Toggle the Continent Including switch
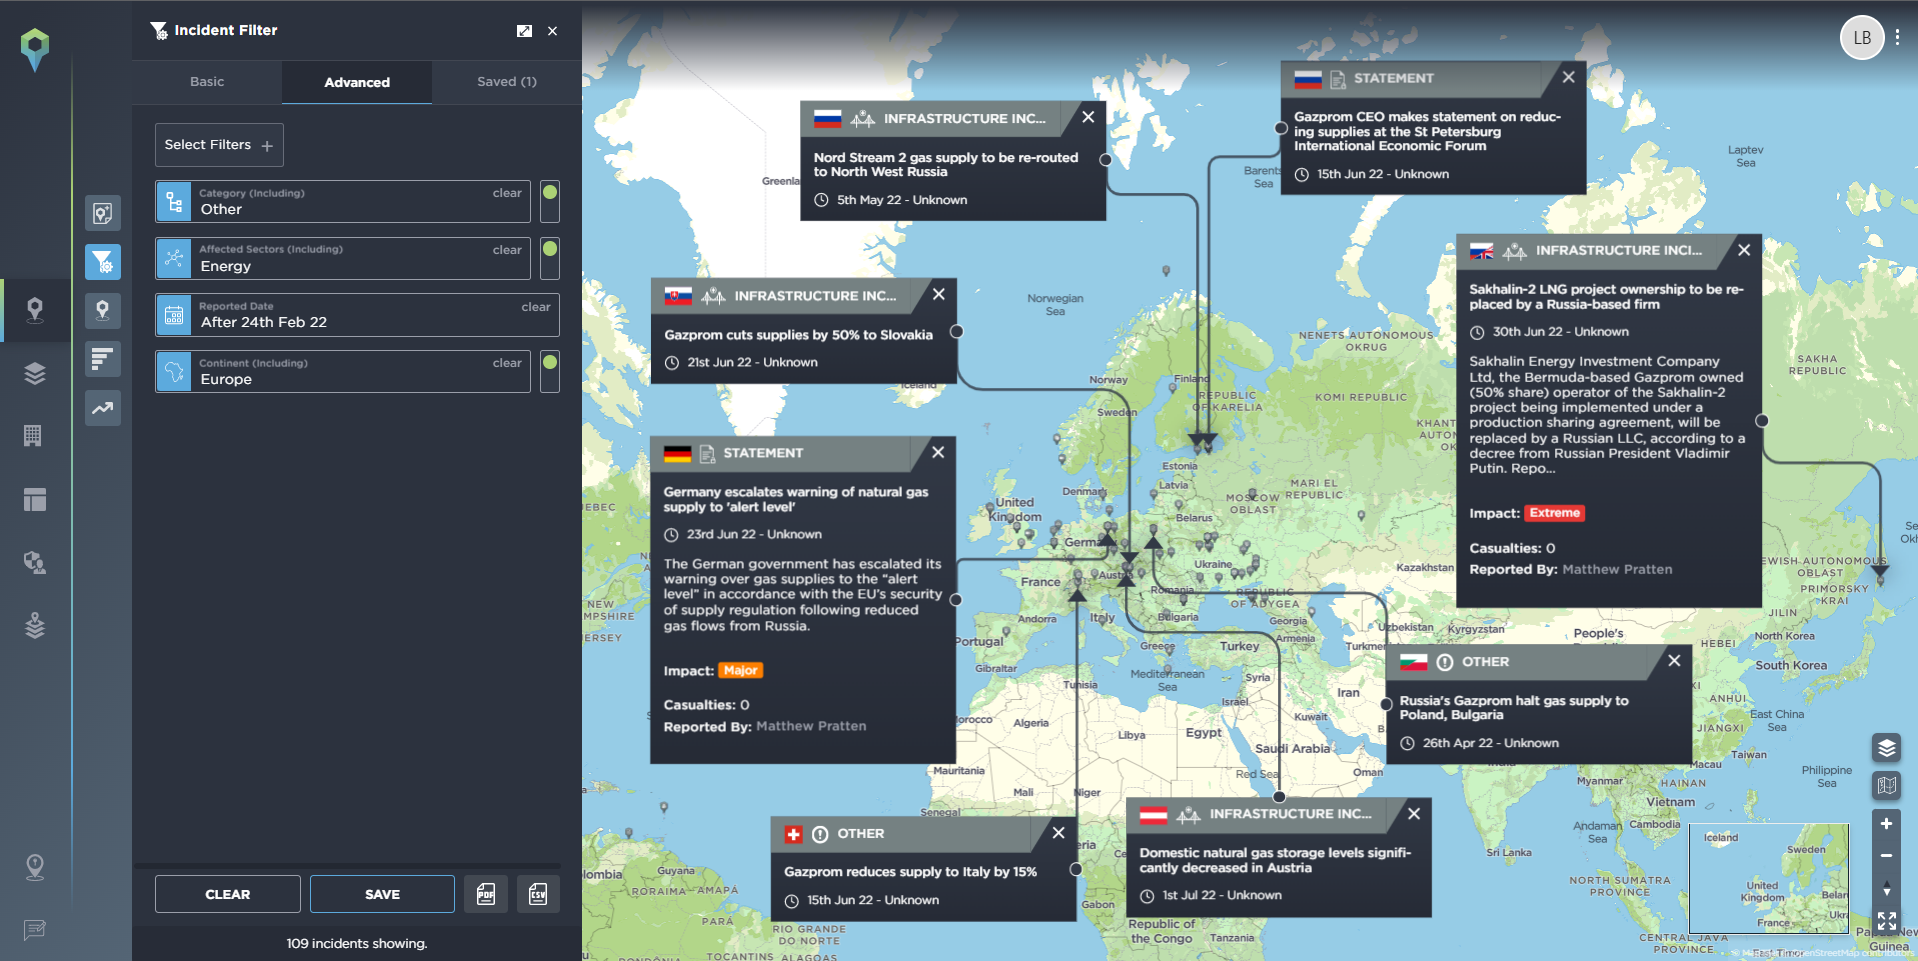This screenshot has height=961, width=1918. [x=550, y=371]
